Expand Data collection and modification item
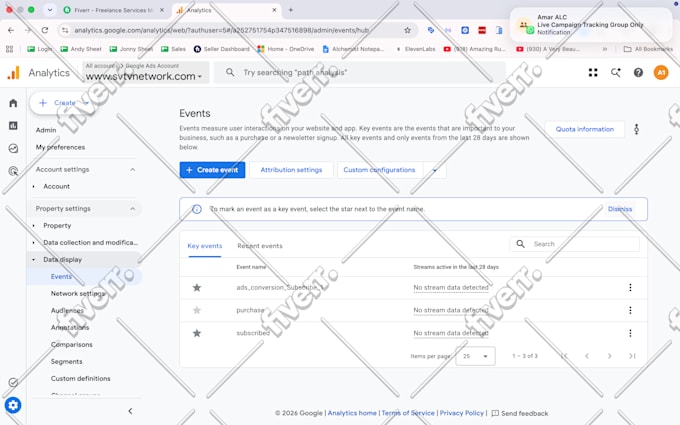The height and width of the screenshot is (425, 680). (x=33, y=242)
